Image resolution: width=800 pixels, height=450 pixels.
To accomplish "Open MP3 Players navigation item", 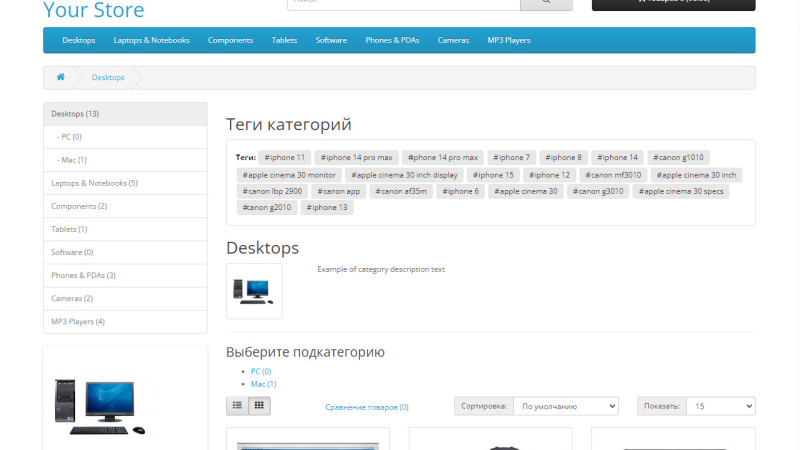I will pos(509,40).
